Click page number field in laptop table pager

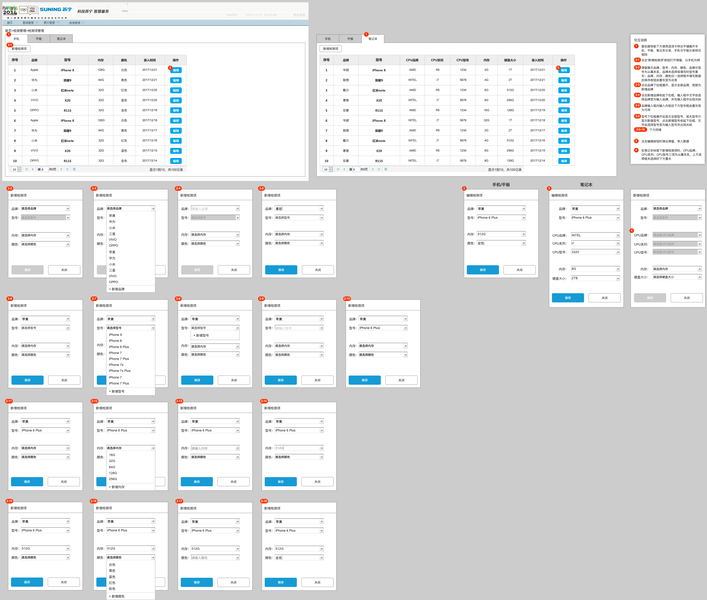tap(356, 169)
